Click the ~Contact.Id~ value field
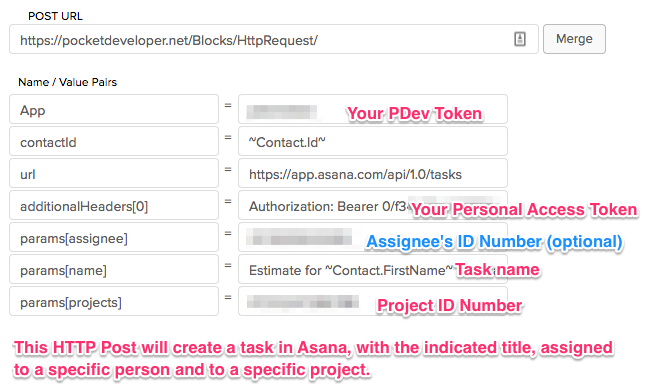This screenshot has width=646, height=384. [x=373, y=141]
